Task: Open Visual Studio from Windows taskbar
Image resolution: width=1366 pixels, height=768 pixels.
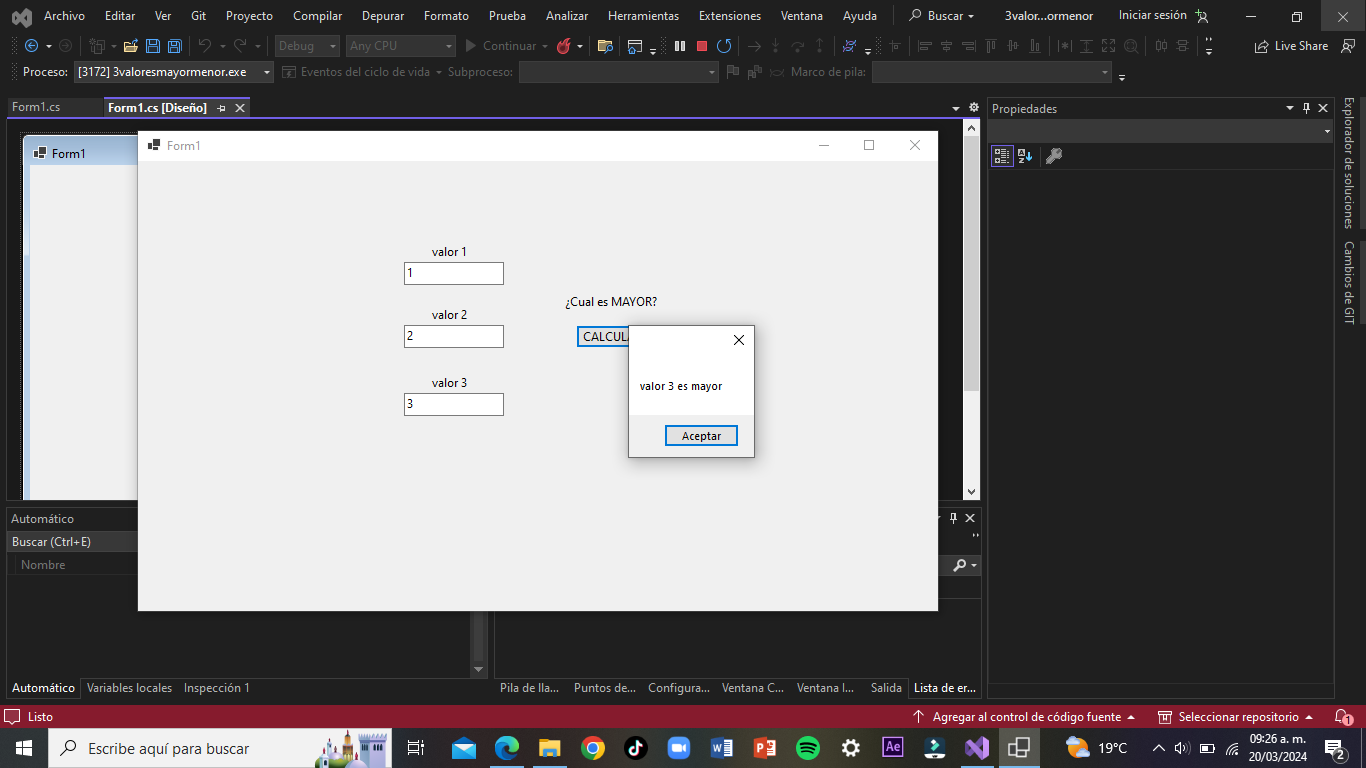Action: (977, 748)
